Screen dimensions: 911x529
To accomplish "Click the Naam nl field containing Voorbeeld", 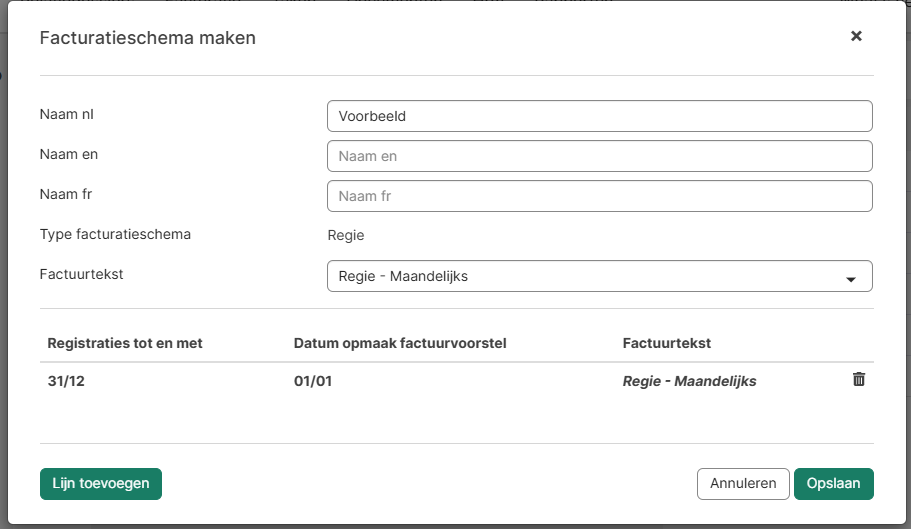I will point(599,116).
